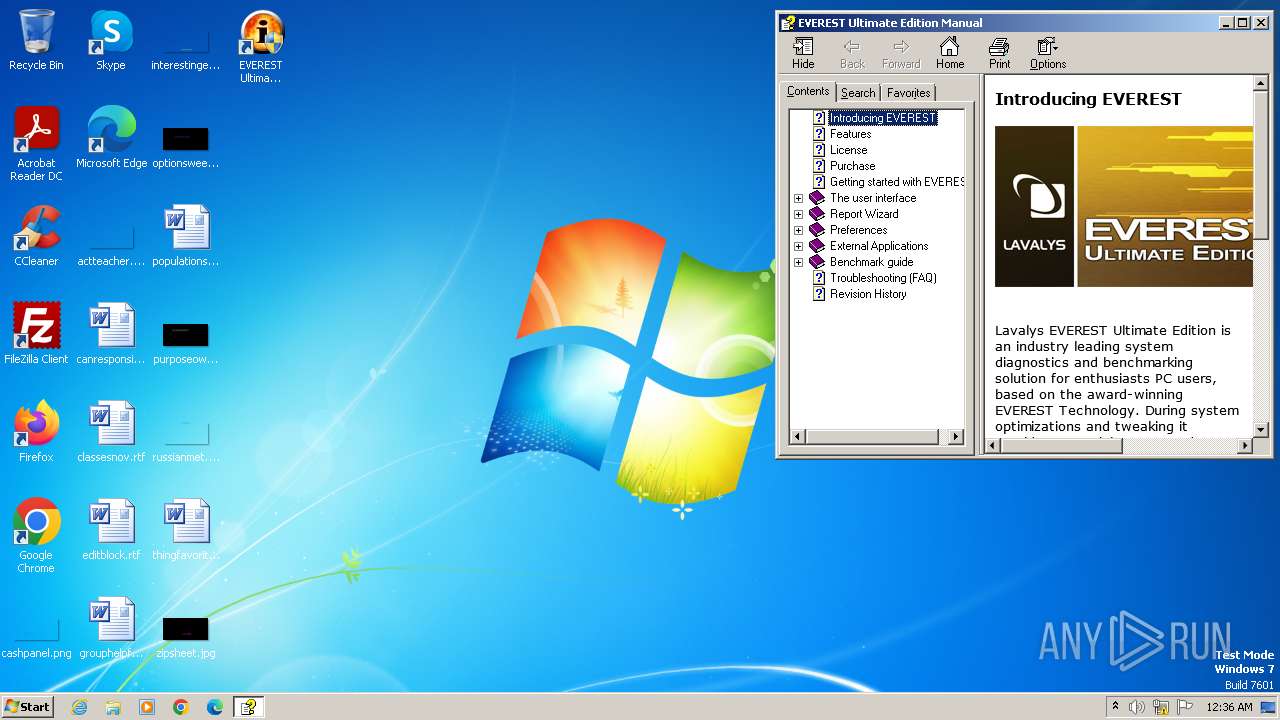
Task: Open Getting started with EVEREST topic
Action: click(x=896, y=182)
